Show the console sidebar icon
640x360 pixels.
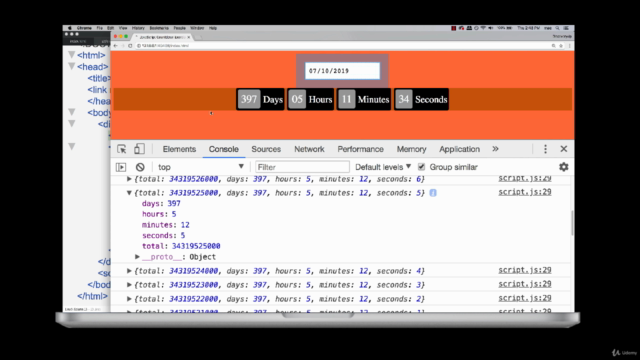121,167
